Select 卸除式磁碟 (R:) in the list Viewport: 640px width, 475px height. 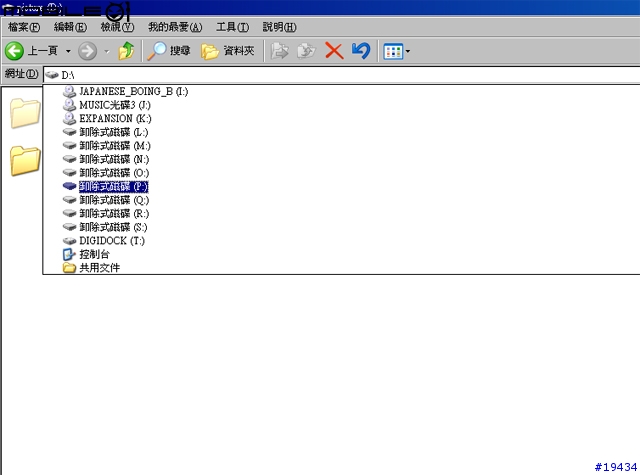114,213
